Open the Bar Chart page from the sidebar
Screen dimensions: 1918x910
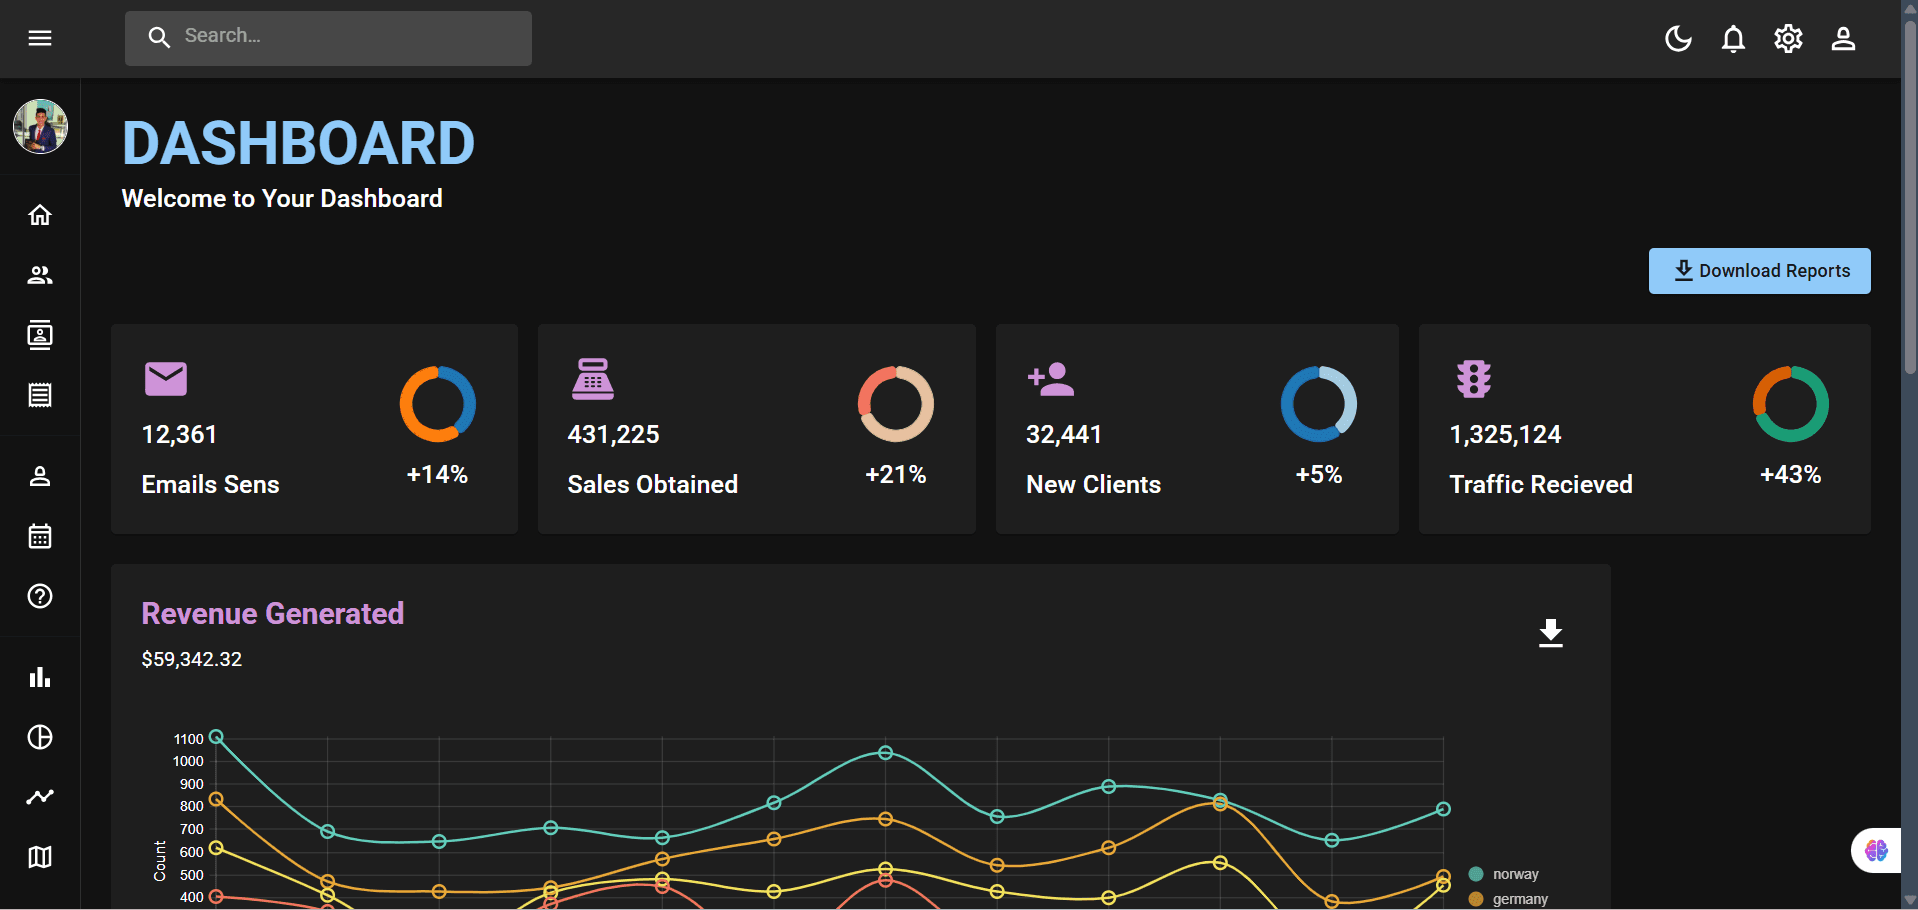pyautogui.click(x=40, y=677)
